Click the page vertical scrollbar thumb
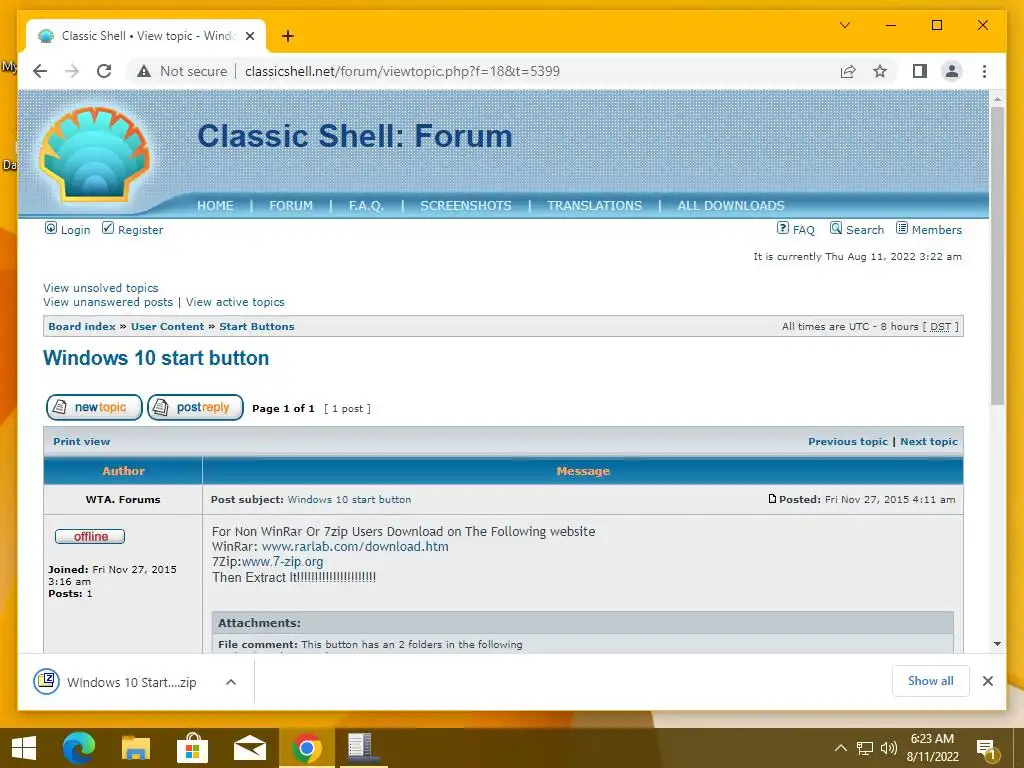1024x768 pixels. tap(997, 256)
